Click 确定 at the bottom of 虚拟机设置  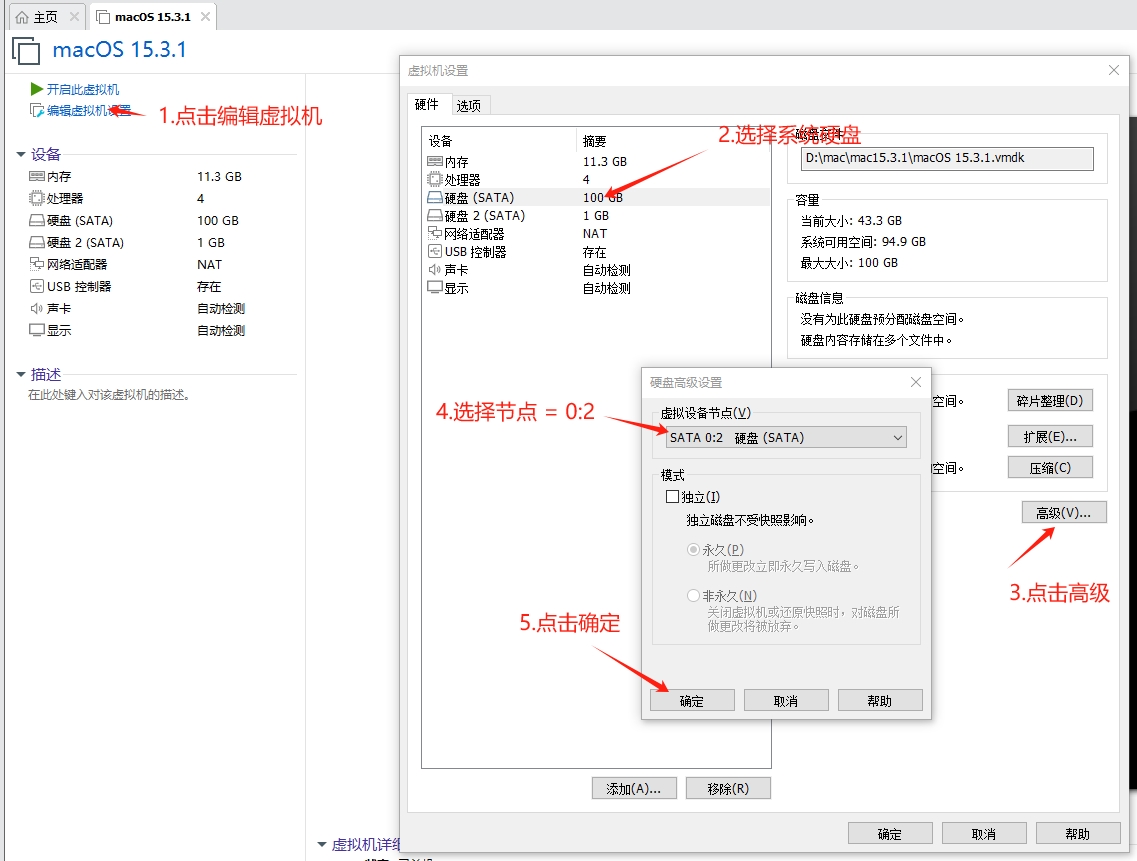pyautogui.click(x=890, y=833)
